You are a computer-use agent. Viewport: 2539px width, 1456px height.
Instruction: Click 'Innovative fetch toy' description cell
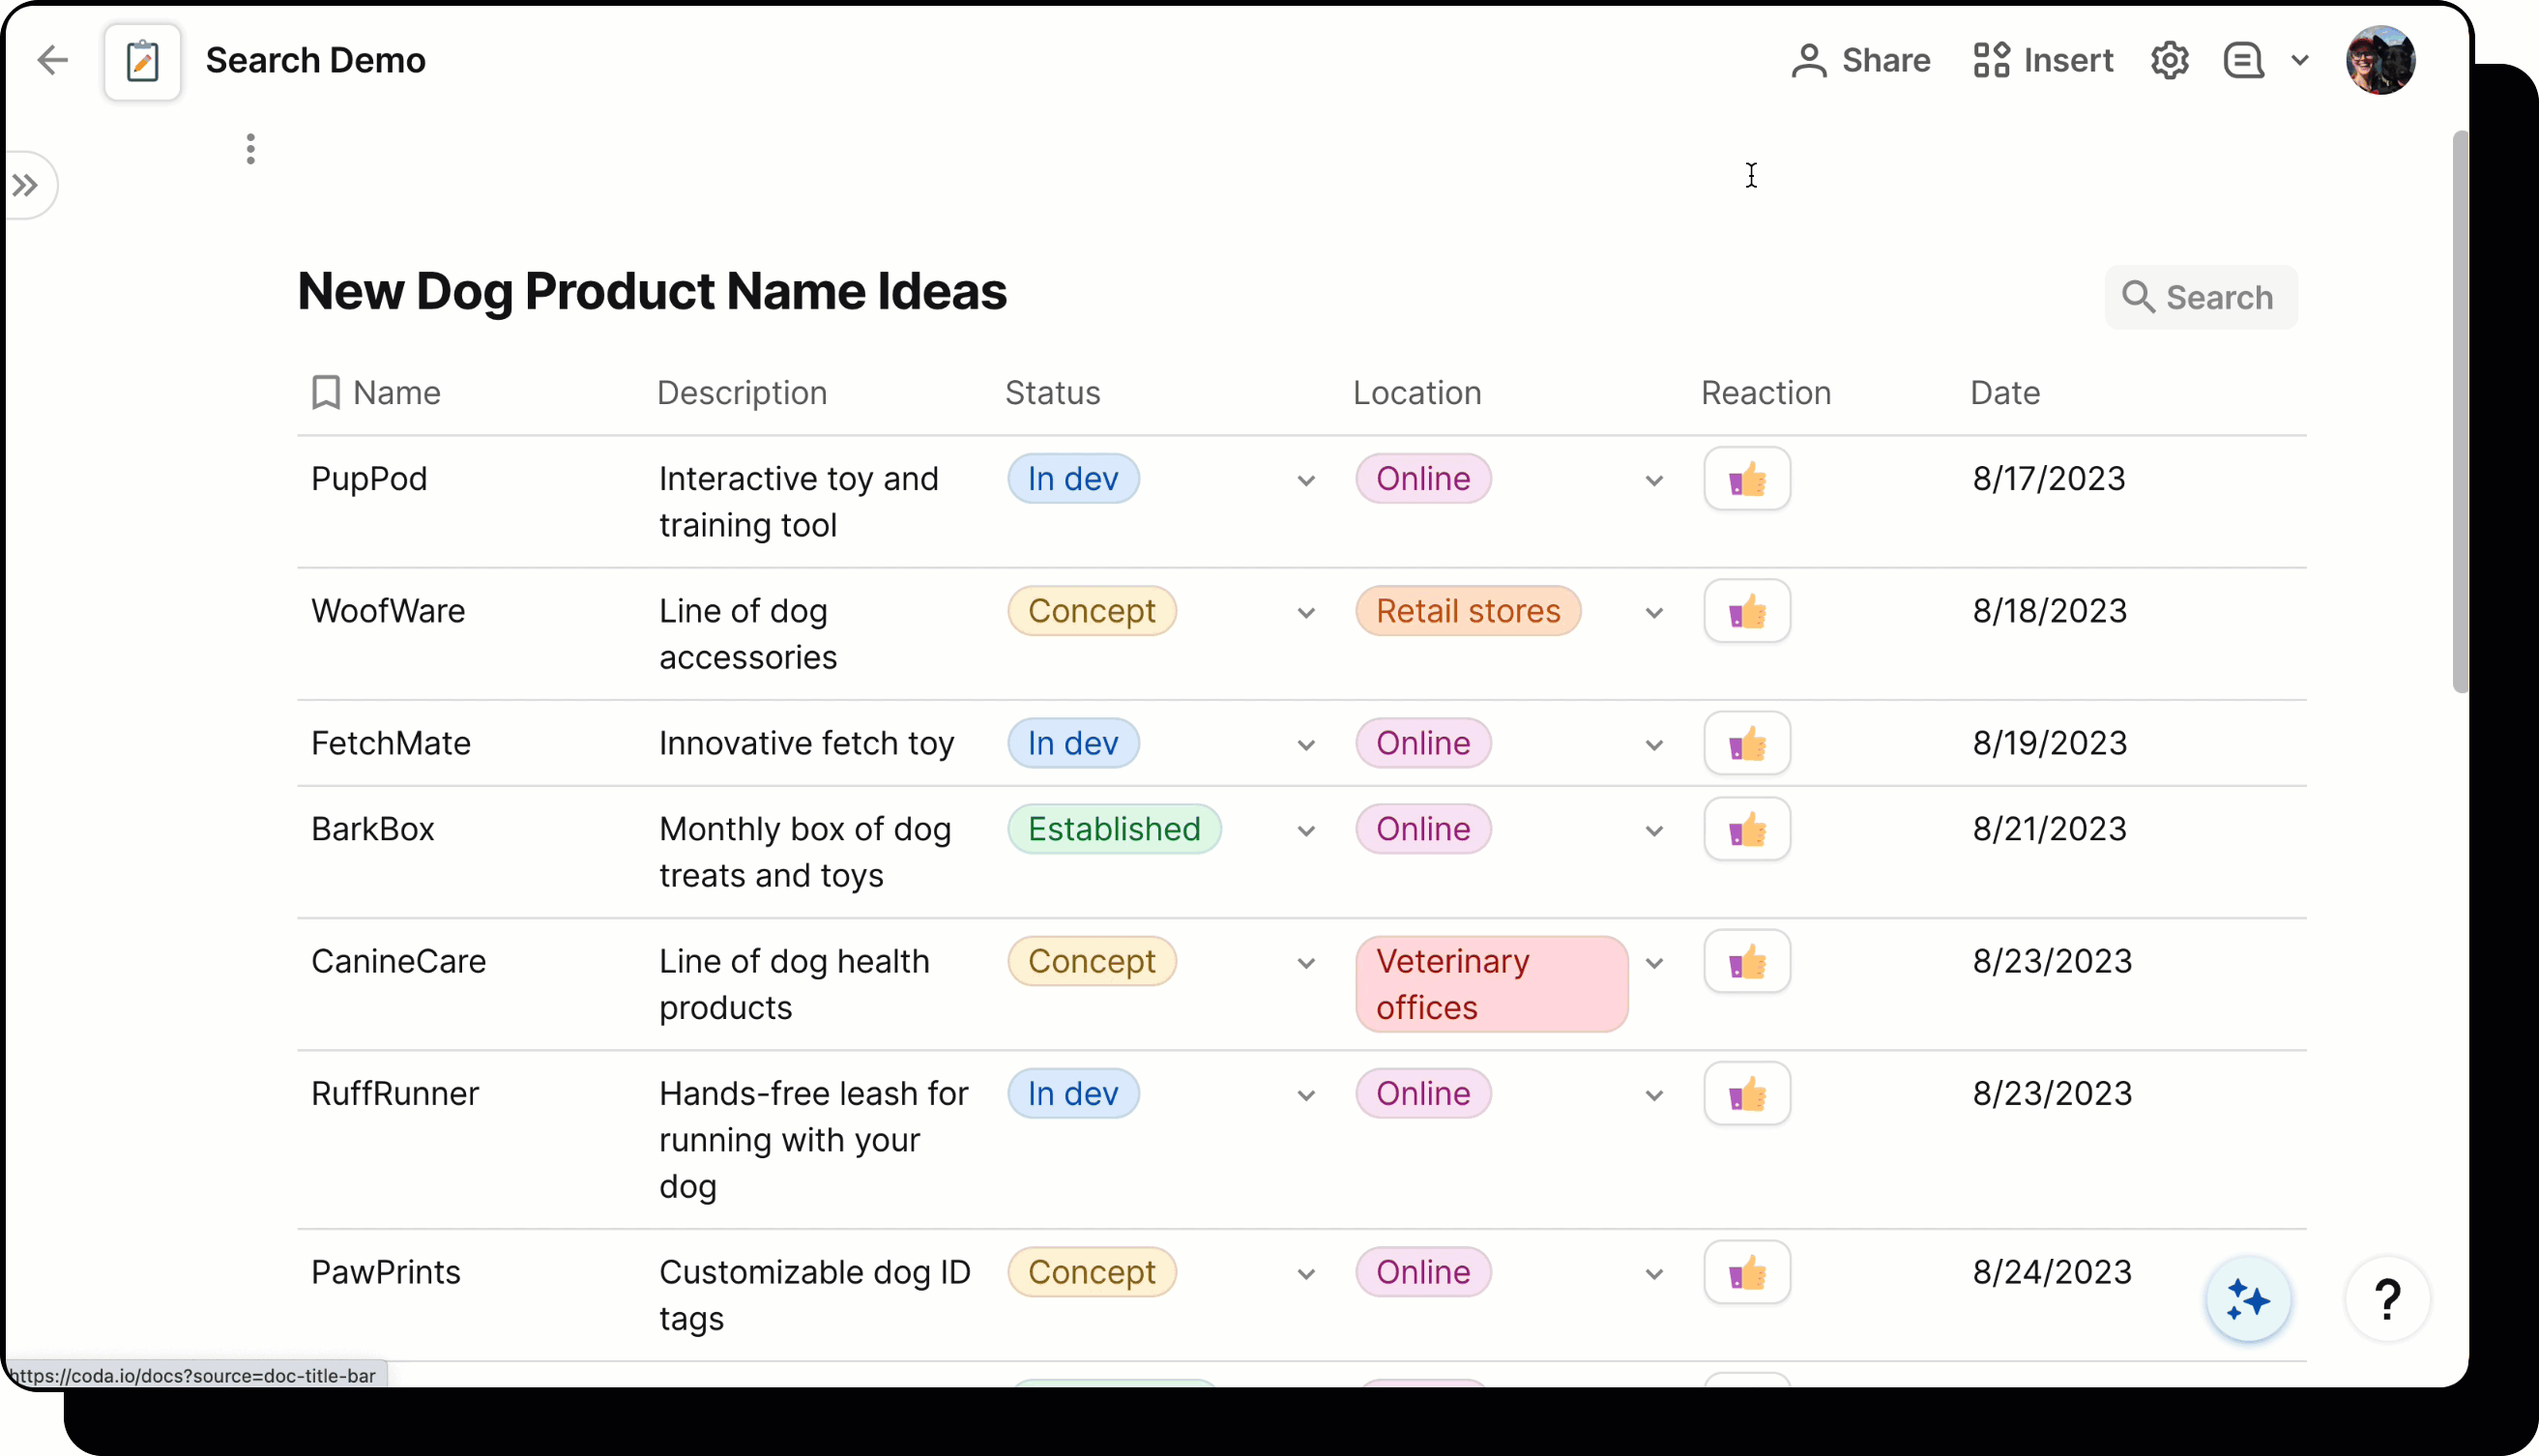(806, 743)
